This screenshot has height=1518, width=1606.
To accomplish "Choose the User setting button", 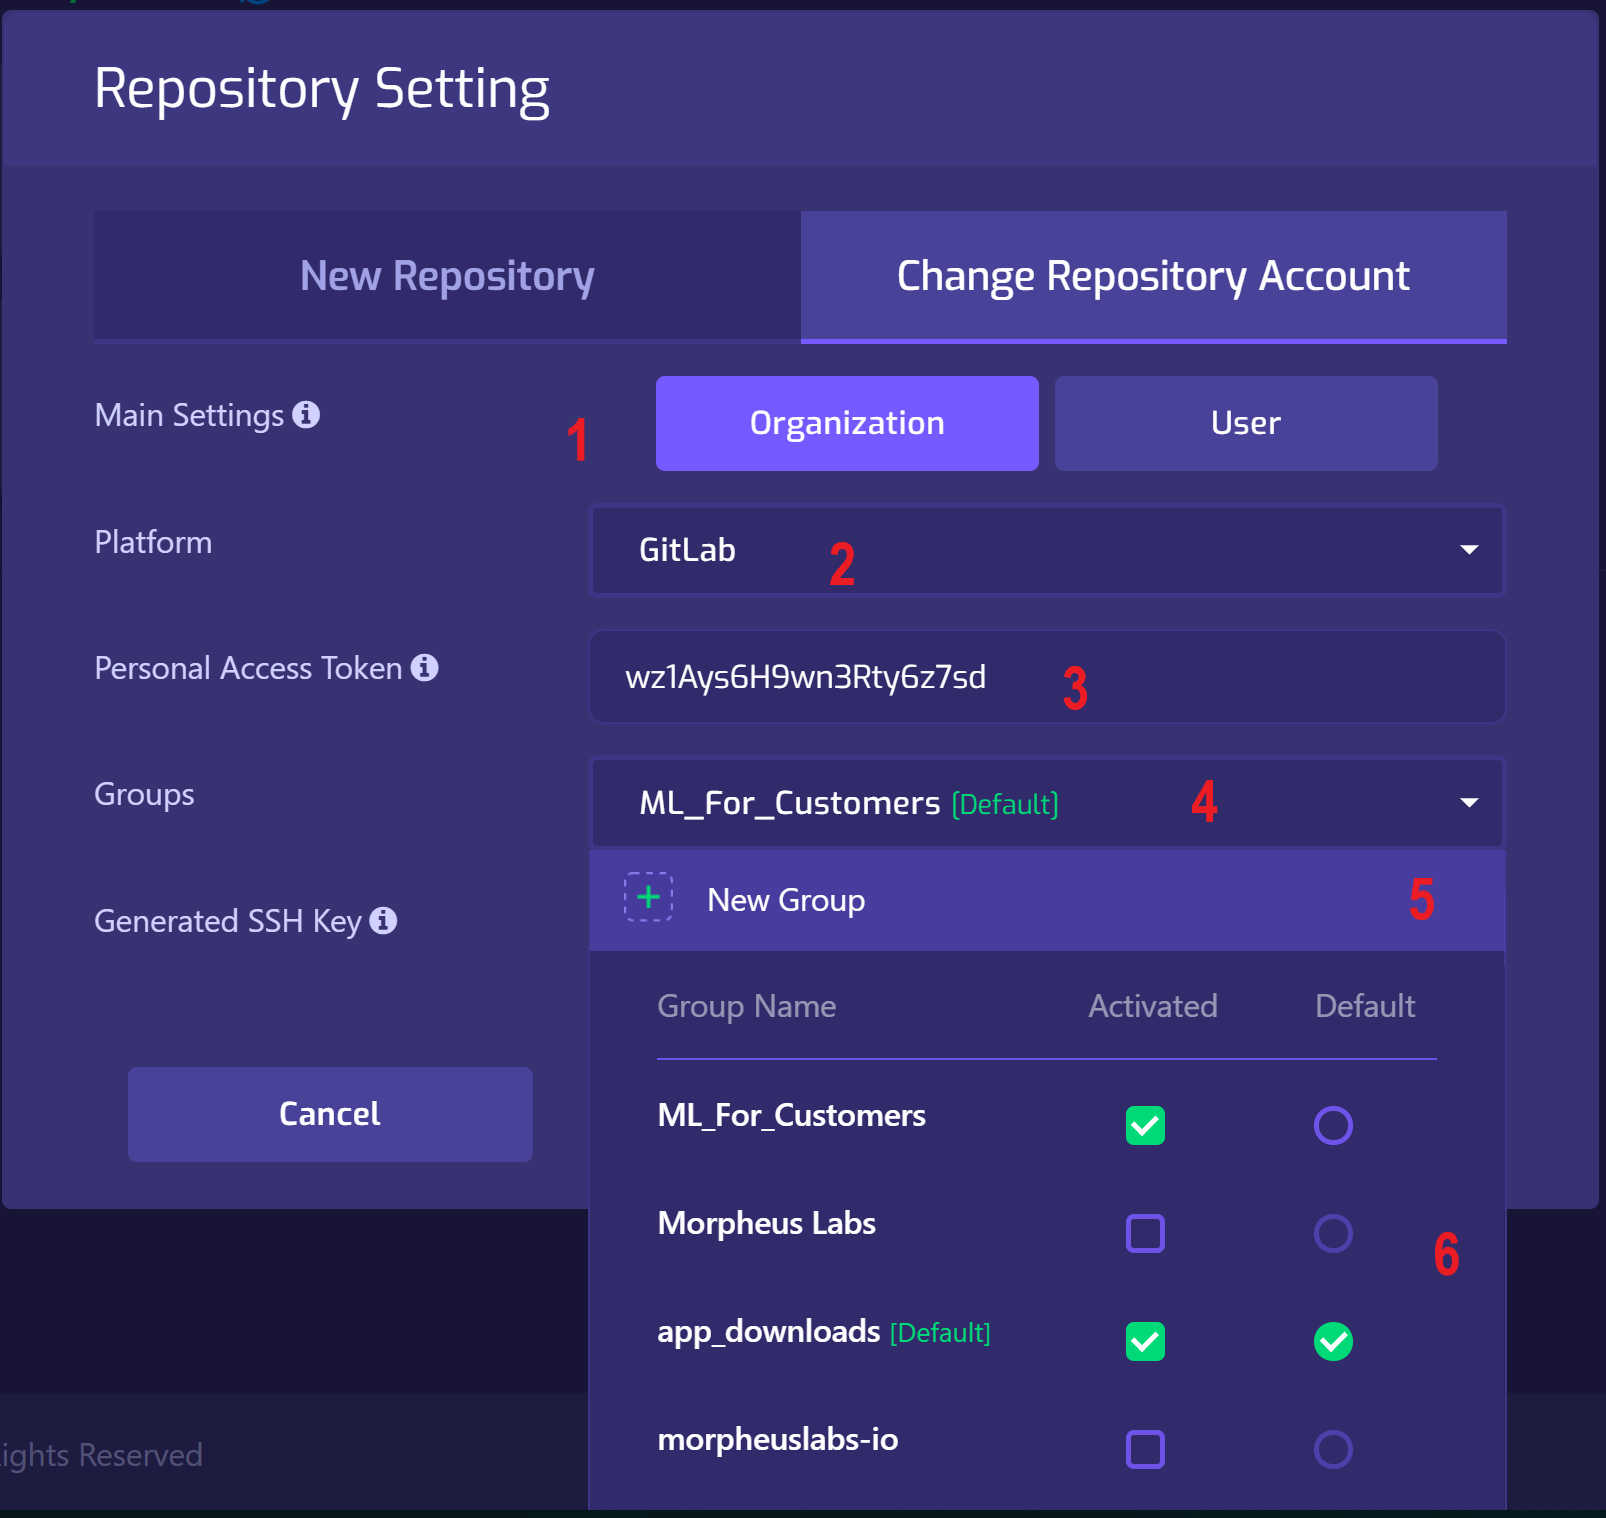I will 1246,423.
